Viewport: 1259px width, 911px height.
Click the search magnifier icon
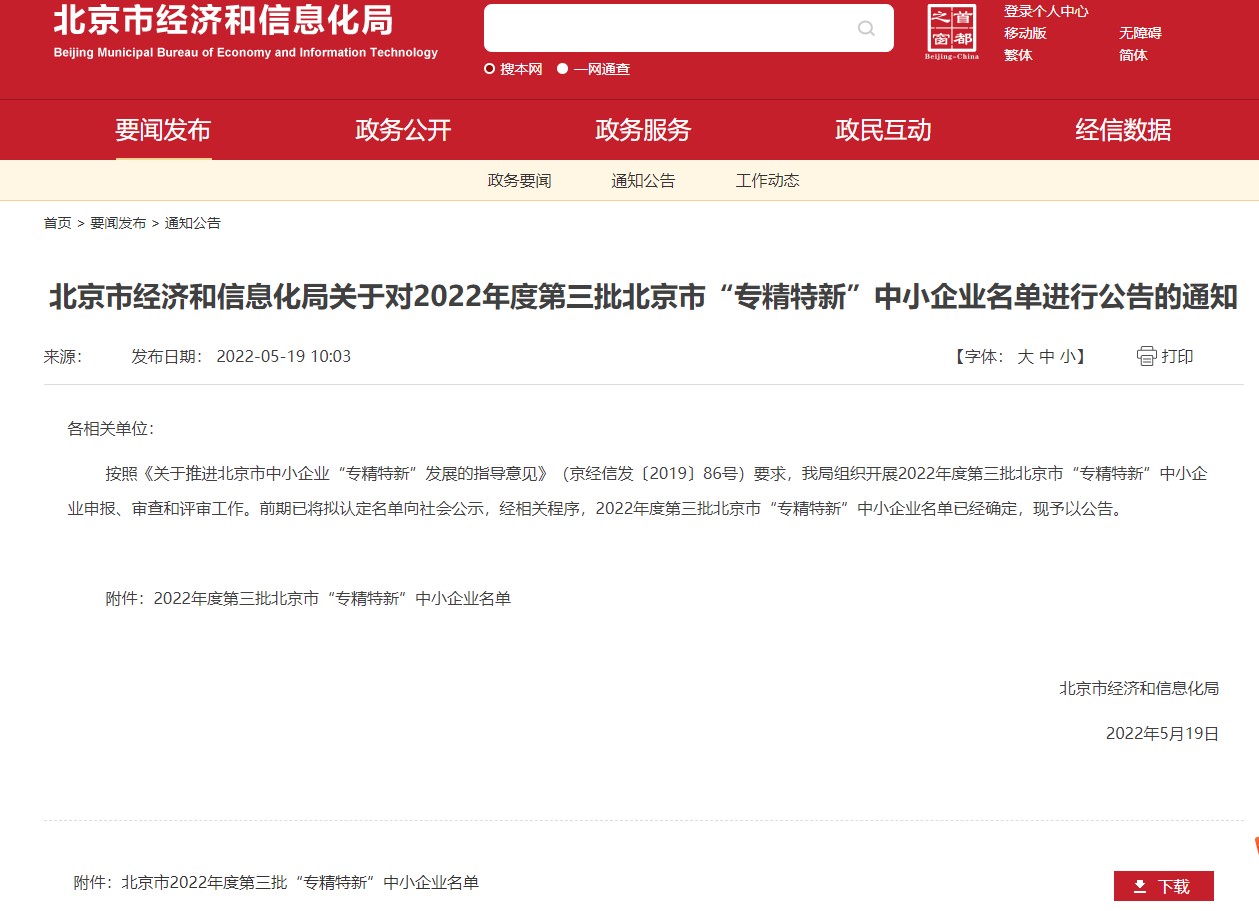pyautogui.click(x=866, y=28)
